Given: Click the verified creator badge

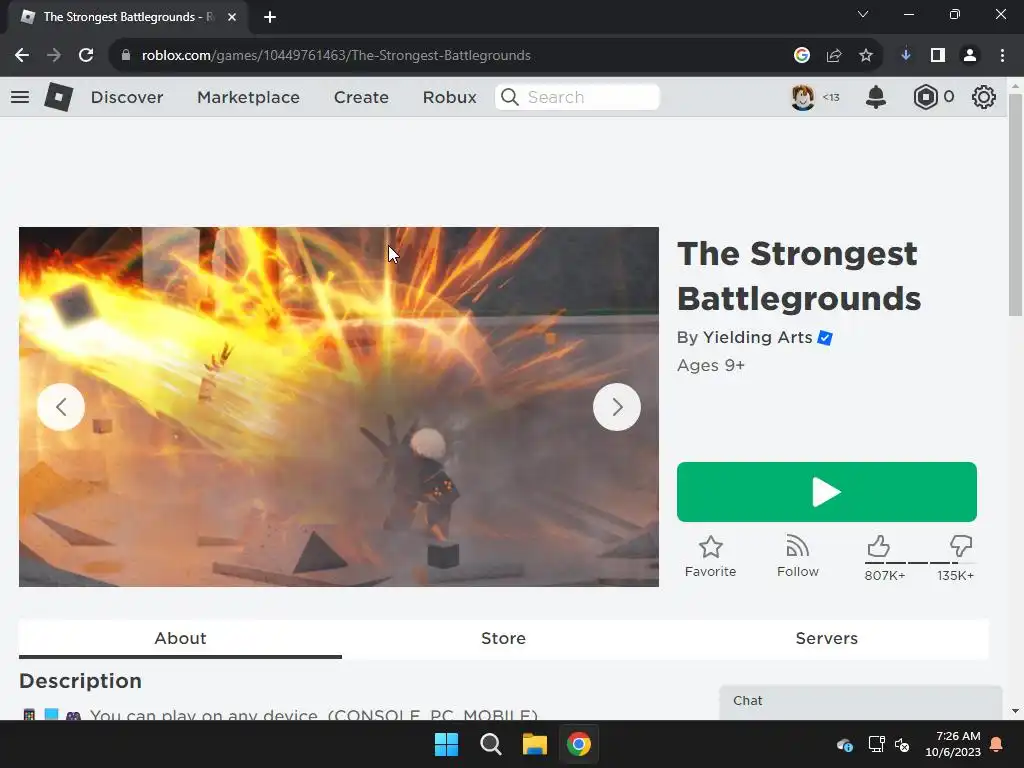Looking at the screenshot, I should (x=825, y=338).
